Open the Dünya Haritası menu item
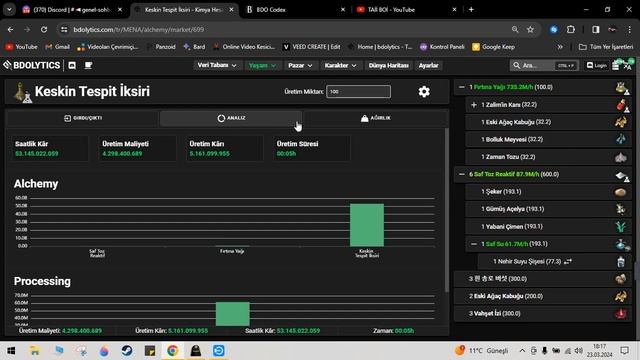This screenshot has width=640, height=360. pos(388,65)
